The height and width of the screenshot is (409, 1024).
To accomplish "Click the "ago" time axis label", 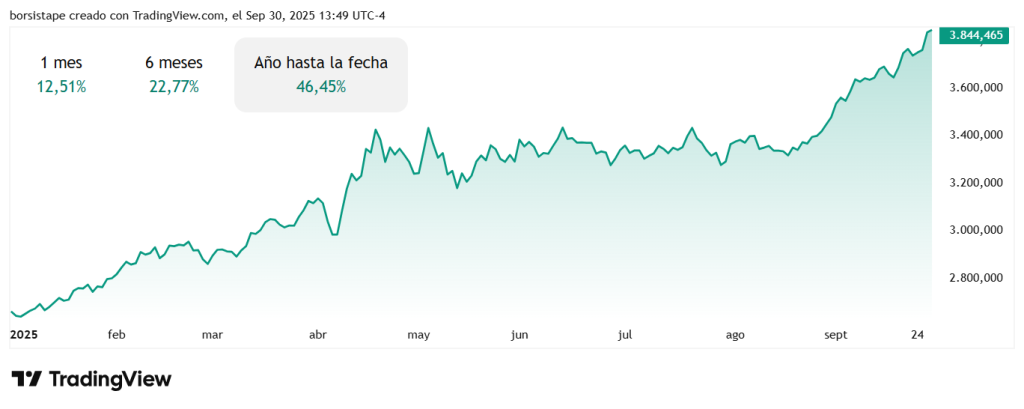I will tap(735, 334).
